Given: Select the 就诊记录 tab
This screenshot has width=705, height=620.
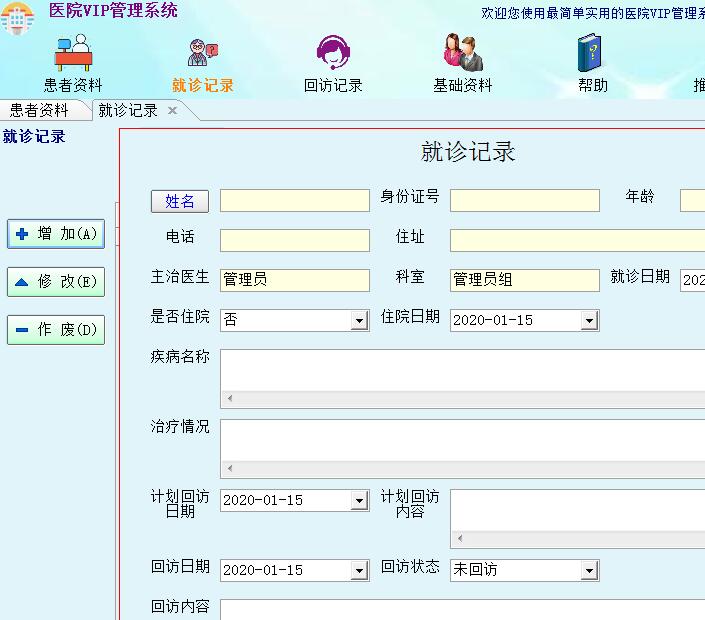Looking at the screenshot, I should pyautogui.click(x=128, y=110).
